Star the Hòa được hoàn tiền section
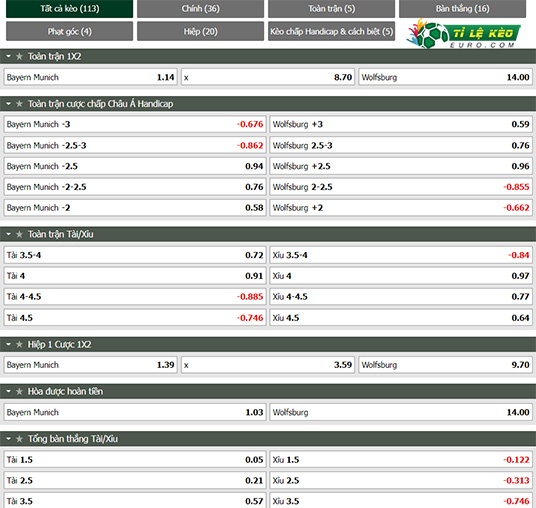This screenshot has height=508, width=536. (19, 391)
